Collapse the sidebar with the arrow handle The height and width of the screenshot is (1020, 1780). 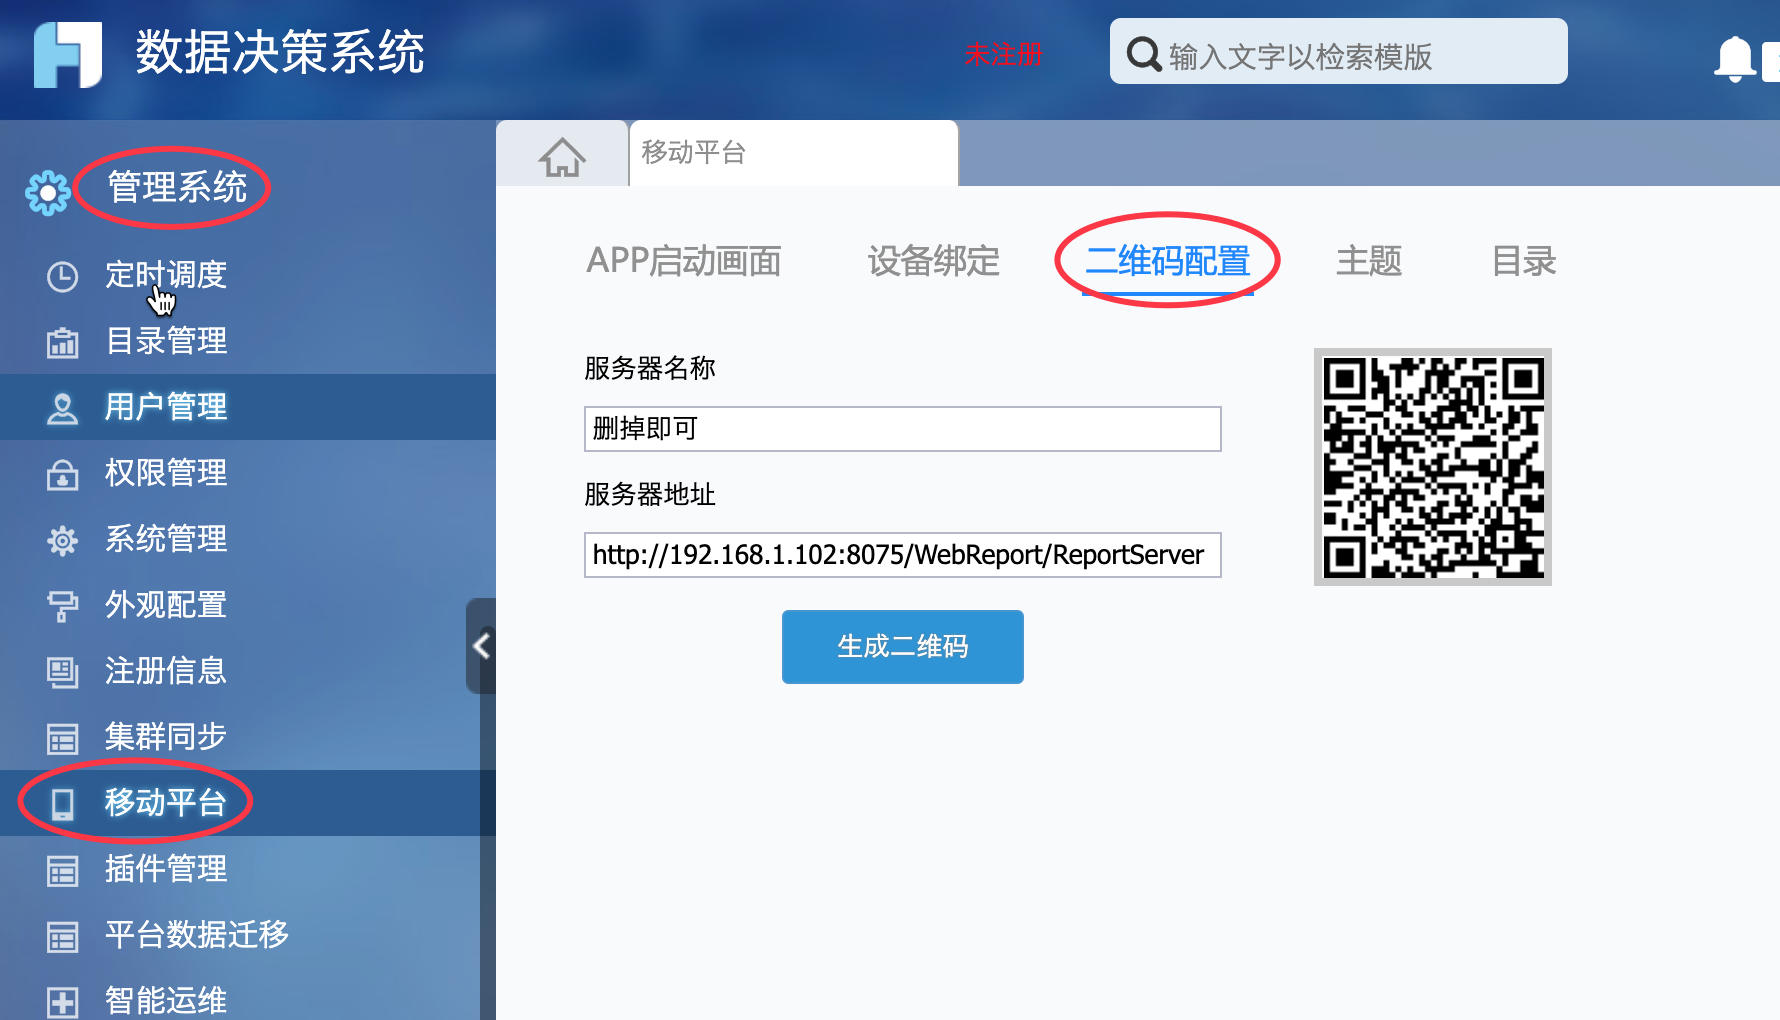[481, 646]
